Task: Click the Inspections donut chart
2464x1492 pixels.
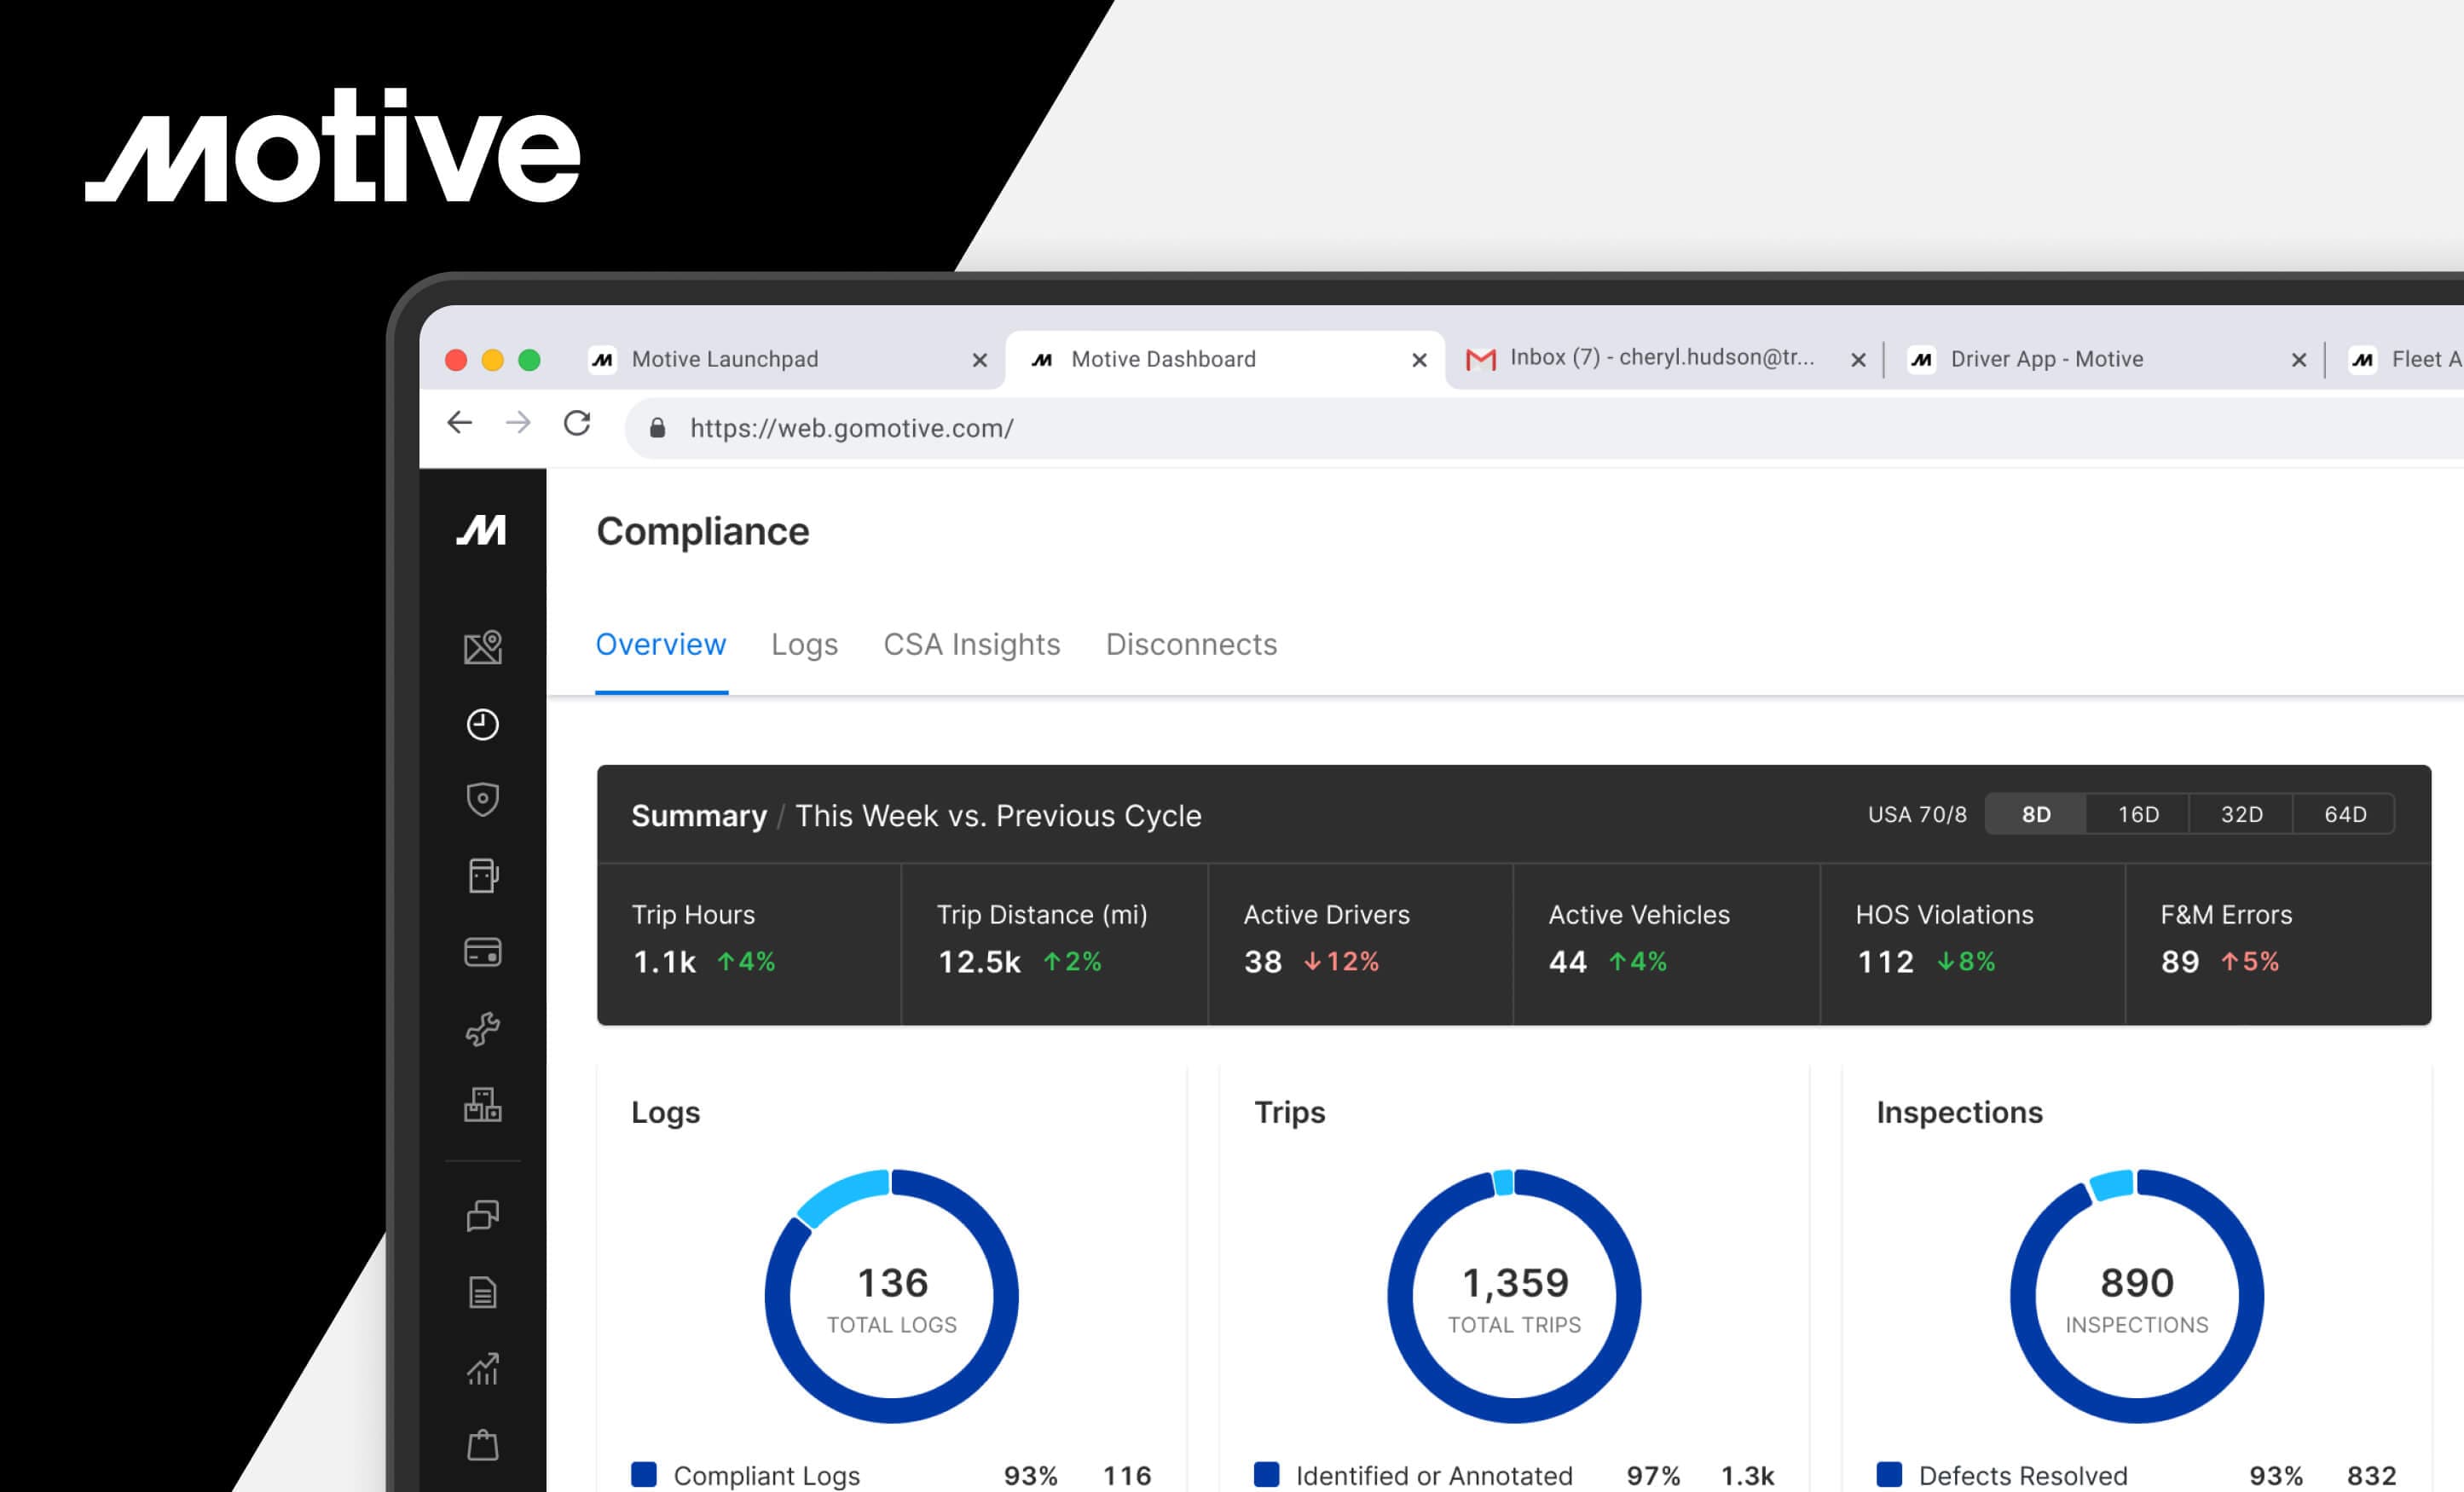Action: pos(2137,1296)
